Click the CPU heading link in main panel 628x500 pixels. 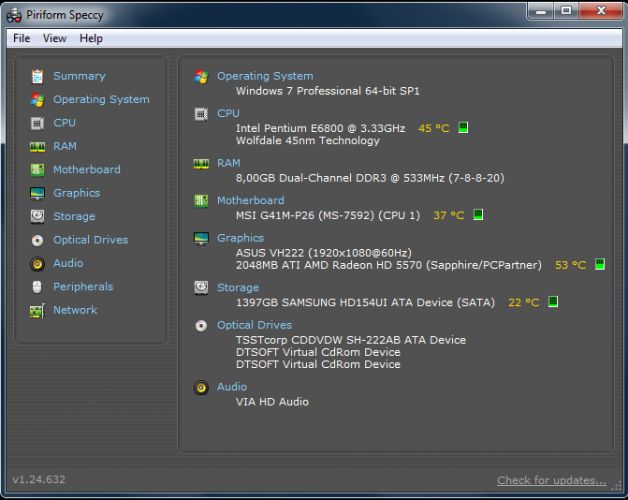[x=228, y=113]
